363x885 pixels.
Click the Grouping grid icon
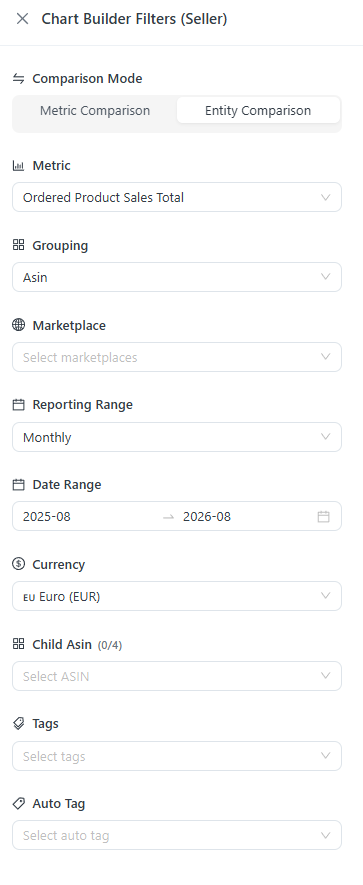click(x=19, y=245)
